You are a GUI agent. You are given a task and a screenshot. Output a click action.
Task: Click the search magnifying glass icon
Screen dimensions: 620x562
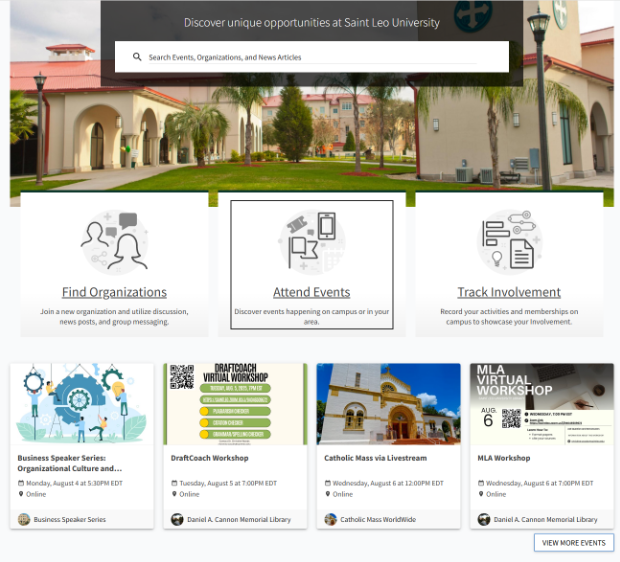tap(137, 57)
